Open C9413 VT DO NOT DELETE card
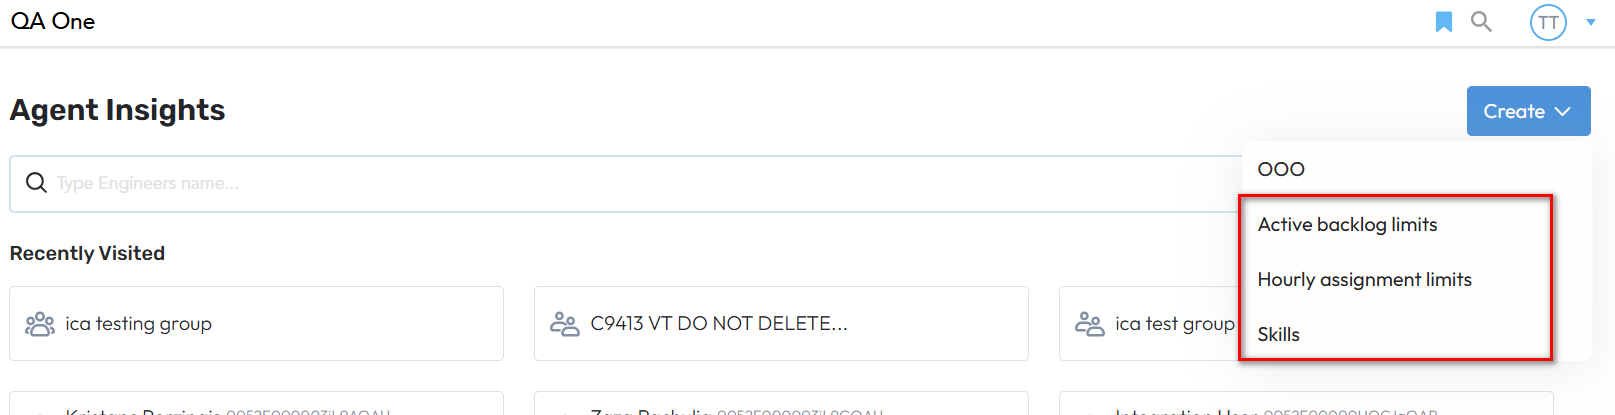 (x=781, y=324)
